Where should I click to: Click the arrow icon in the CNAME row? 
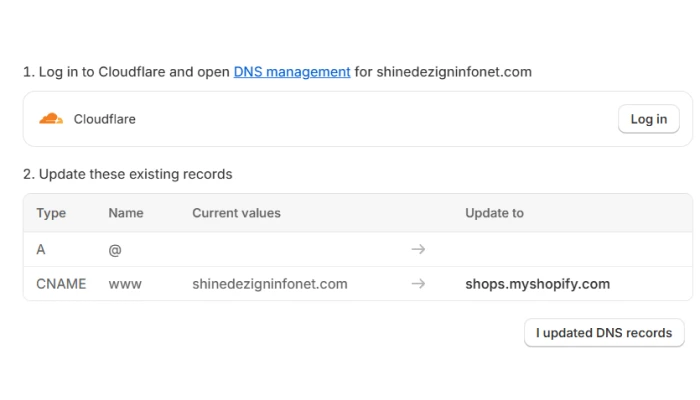click(x=418, y=283)
